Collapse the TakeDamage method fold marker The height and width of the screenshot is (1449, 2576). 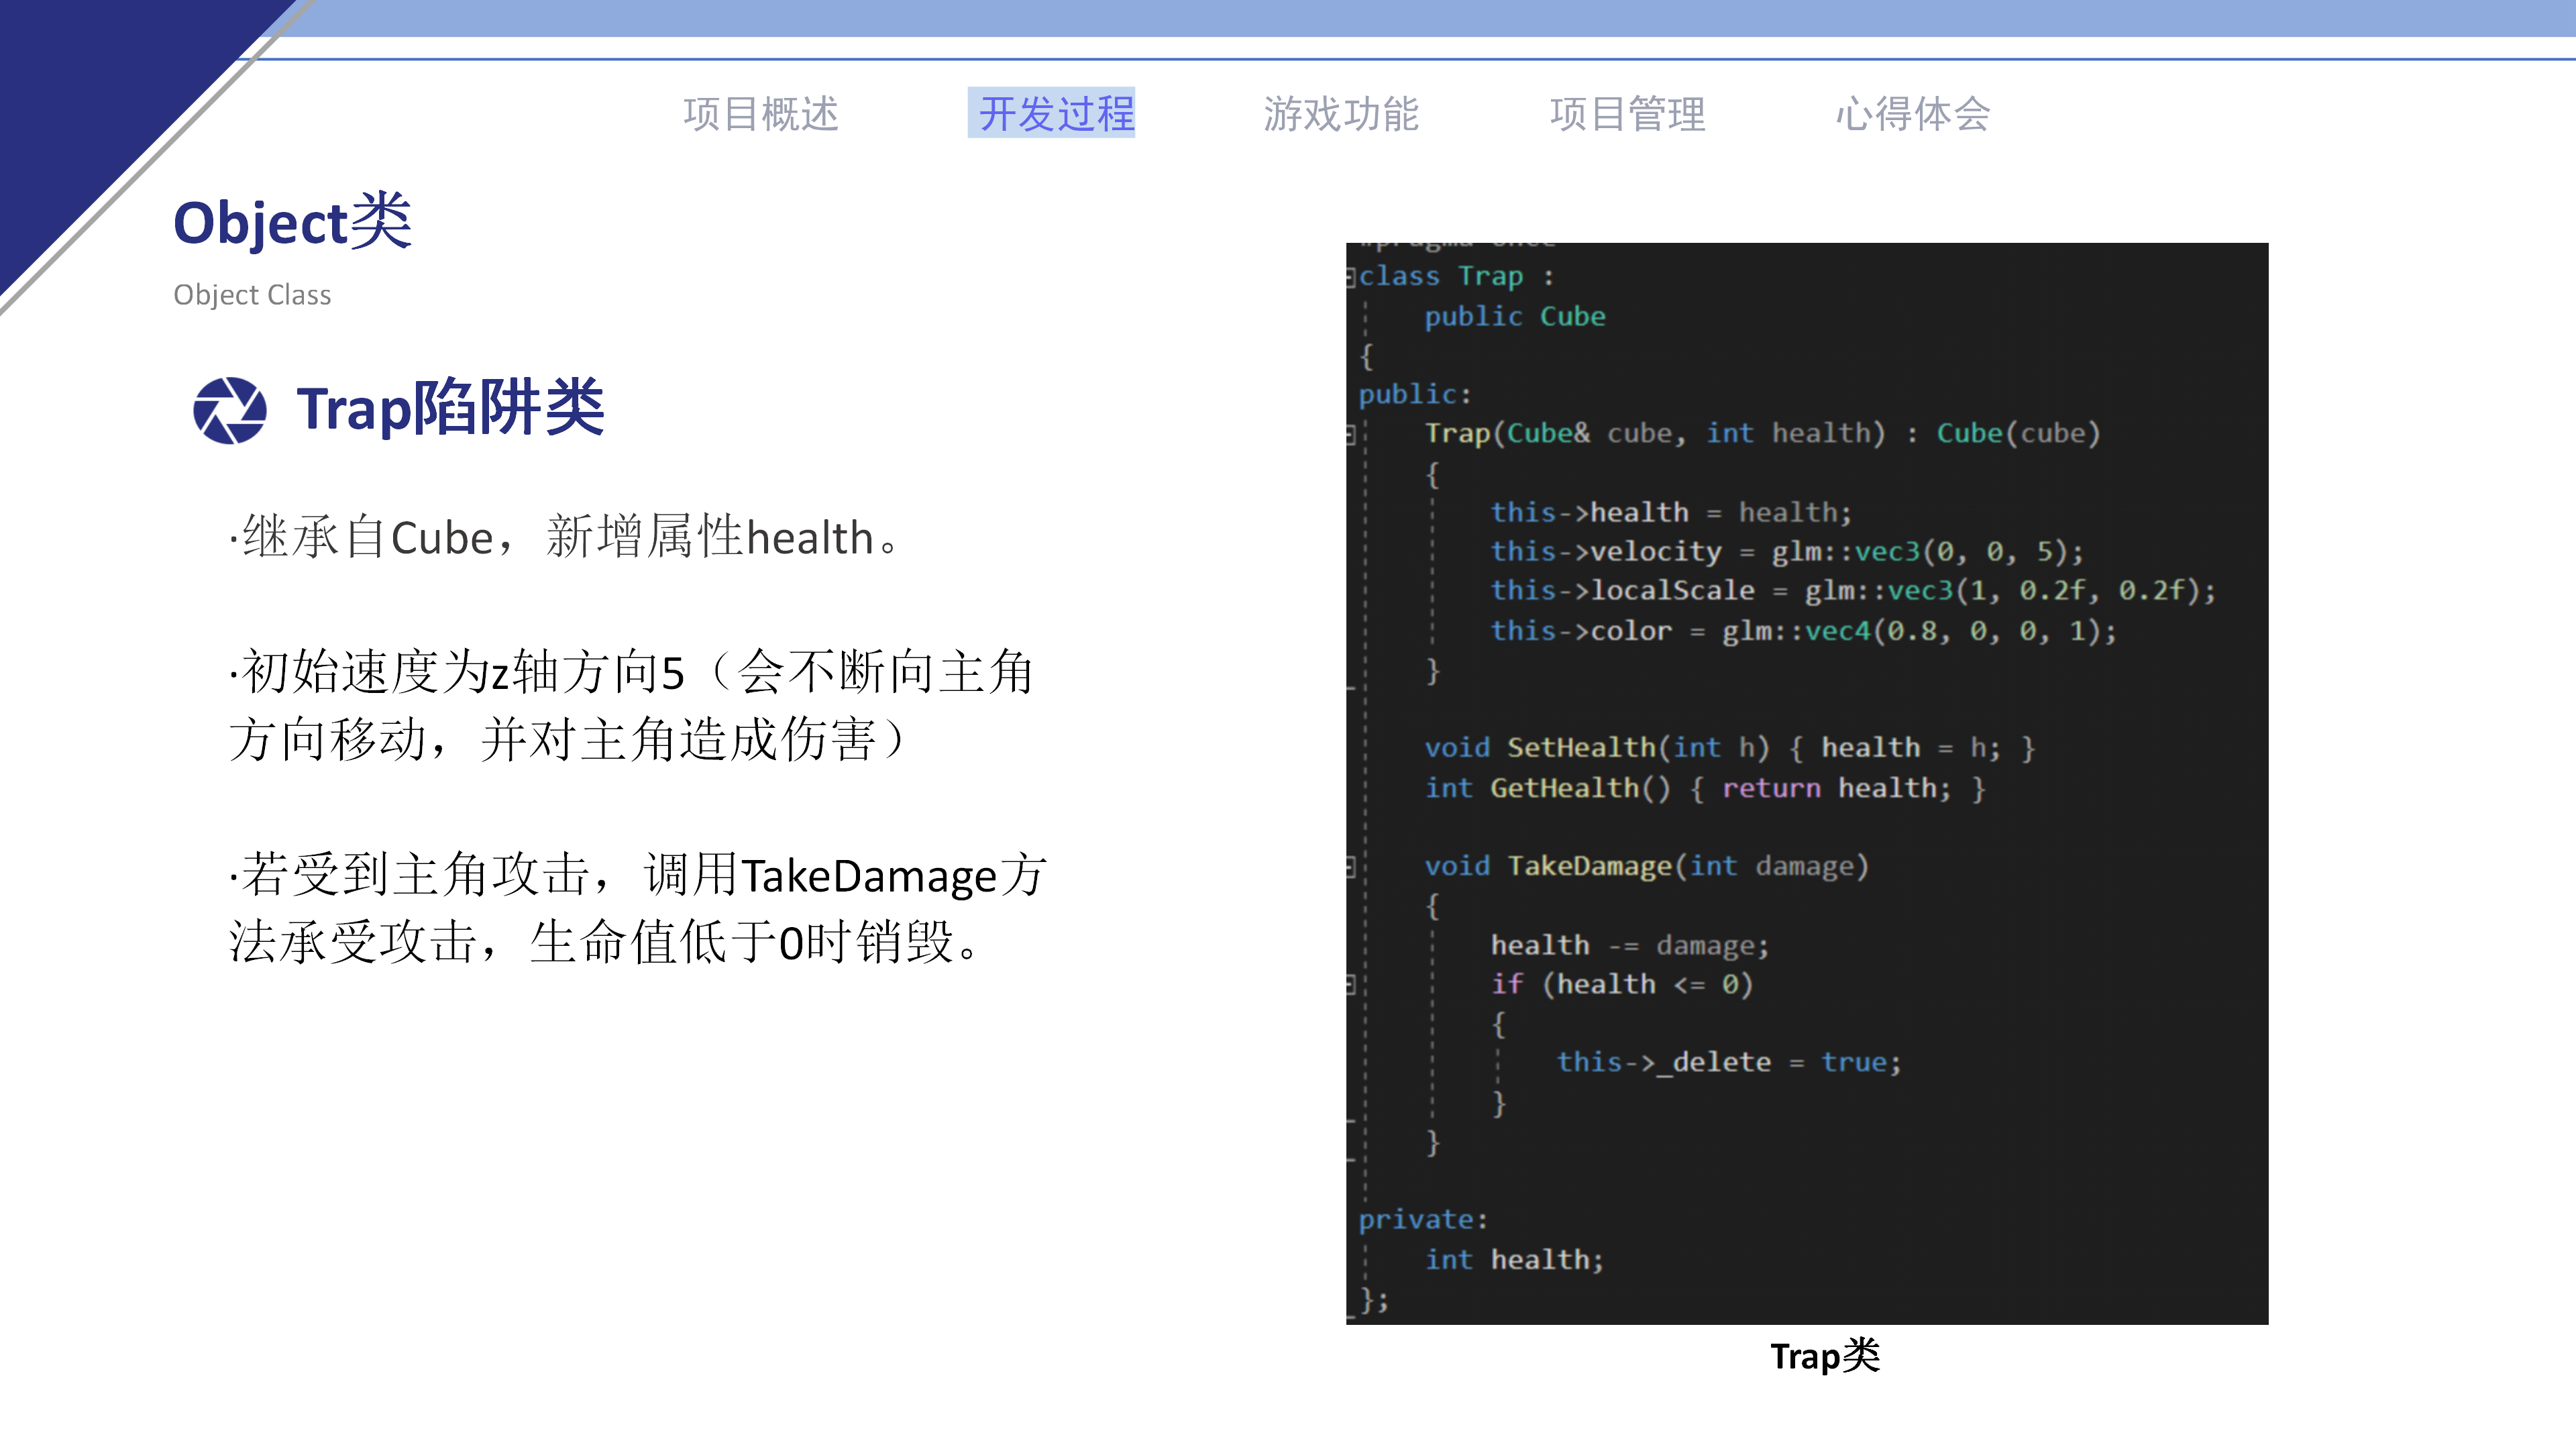1352,866
